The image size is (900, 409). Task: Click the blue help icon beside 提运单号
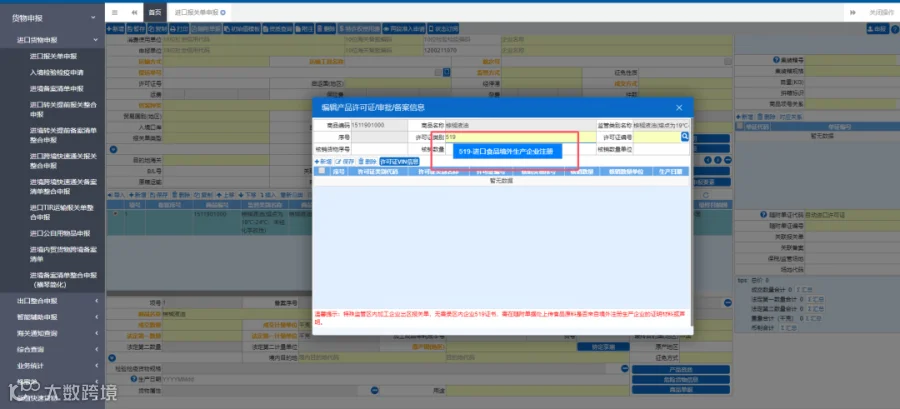coord(447,72)
